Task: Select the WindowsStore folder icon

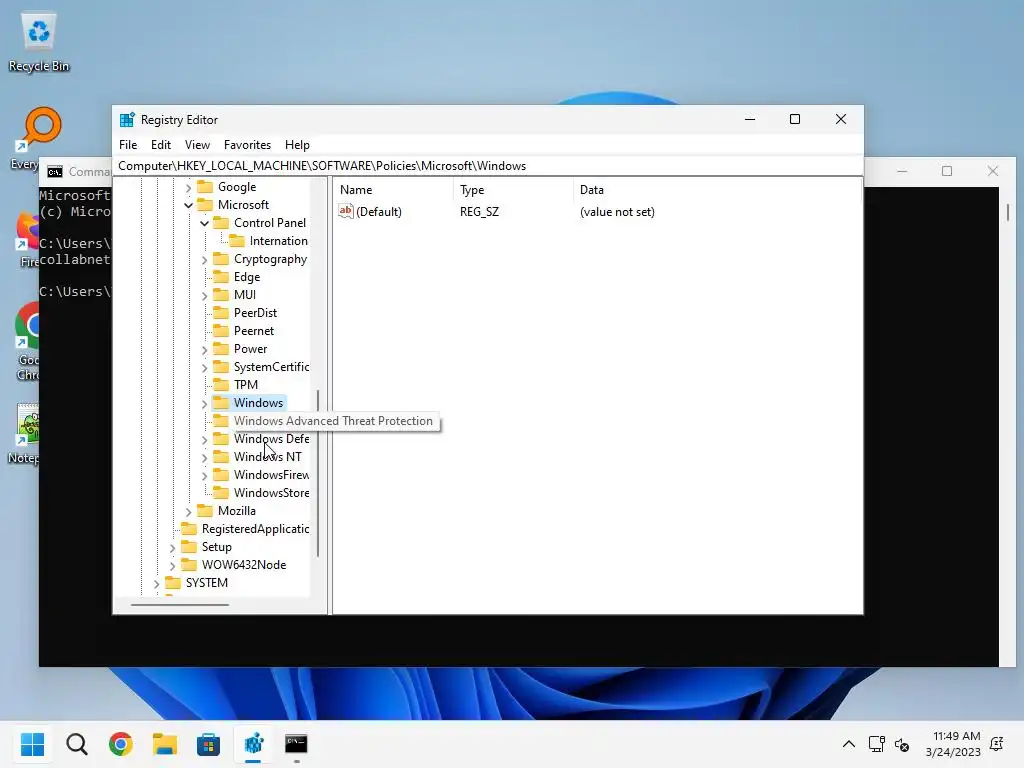Action: (221, 492)
